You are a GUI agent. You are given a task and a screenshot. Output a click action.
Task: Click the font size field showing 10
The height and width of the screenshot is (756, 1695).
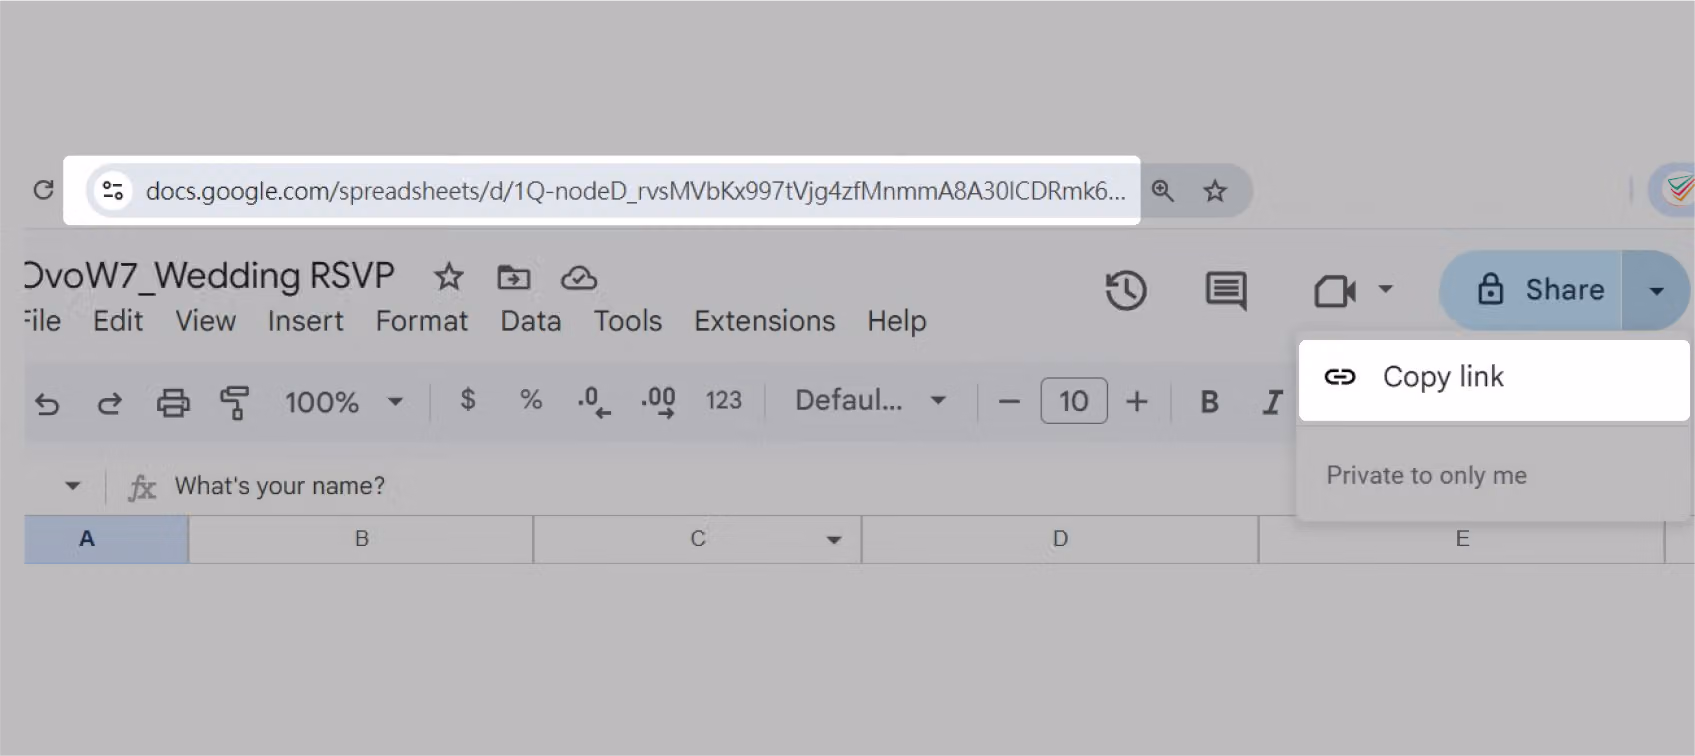[x=1074, y=401]
